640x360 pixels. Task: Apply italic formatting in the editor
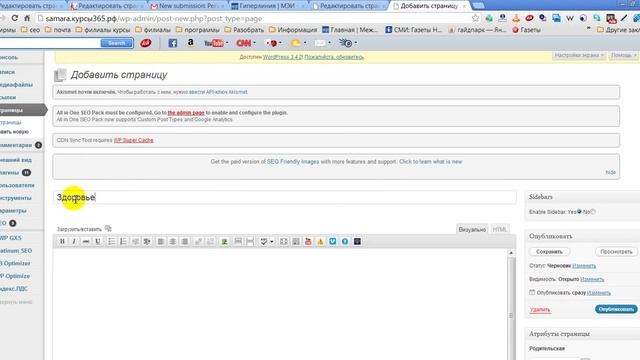point(74,241)
